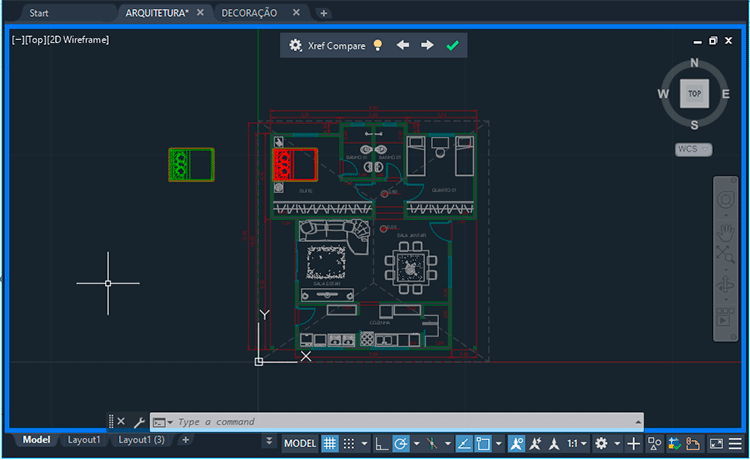Toggle polar tracking
The image size is (750, 460).
(x=401, y=444)
